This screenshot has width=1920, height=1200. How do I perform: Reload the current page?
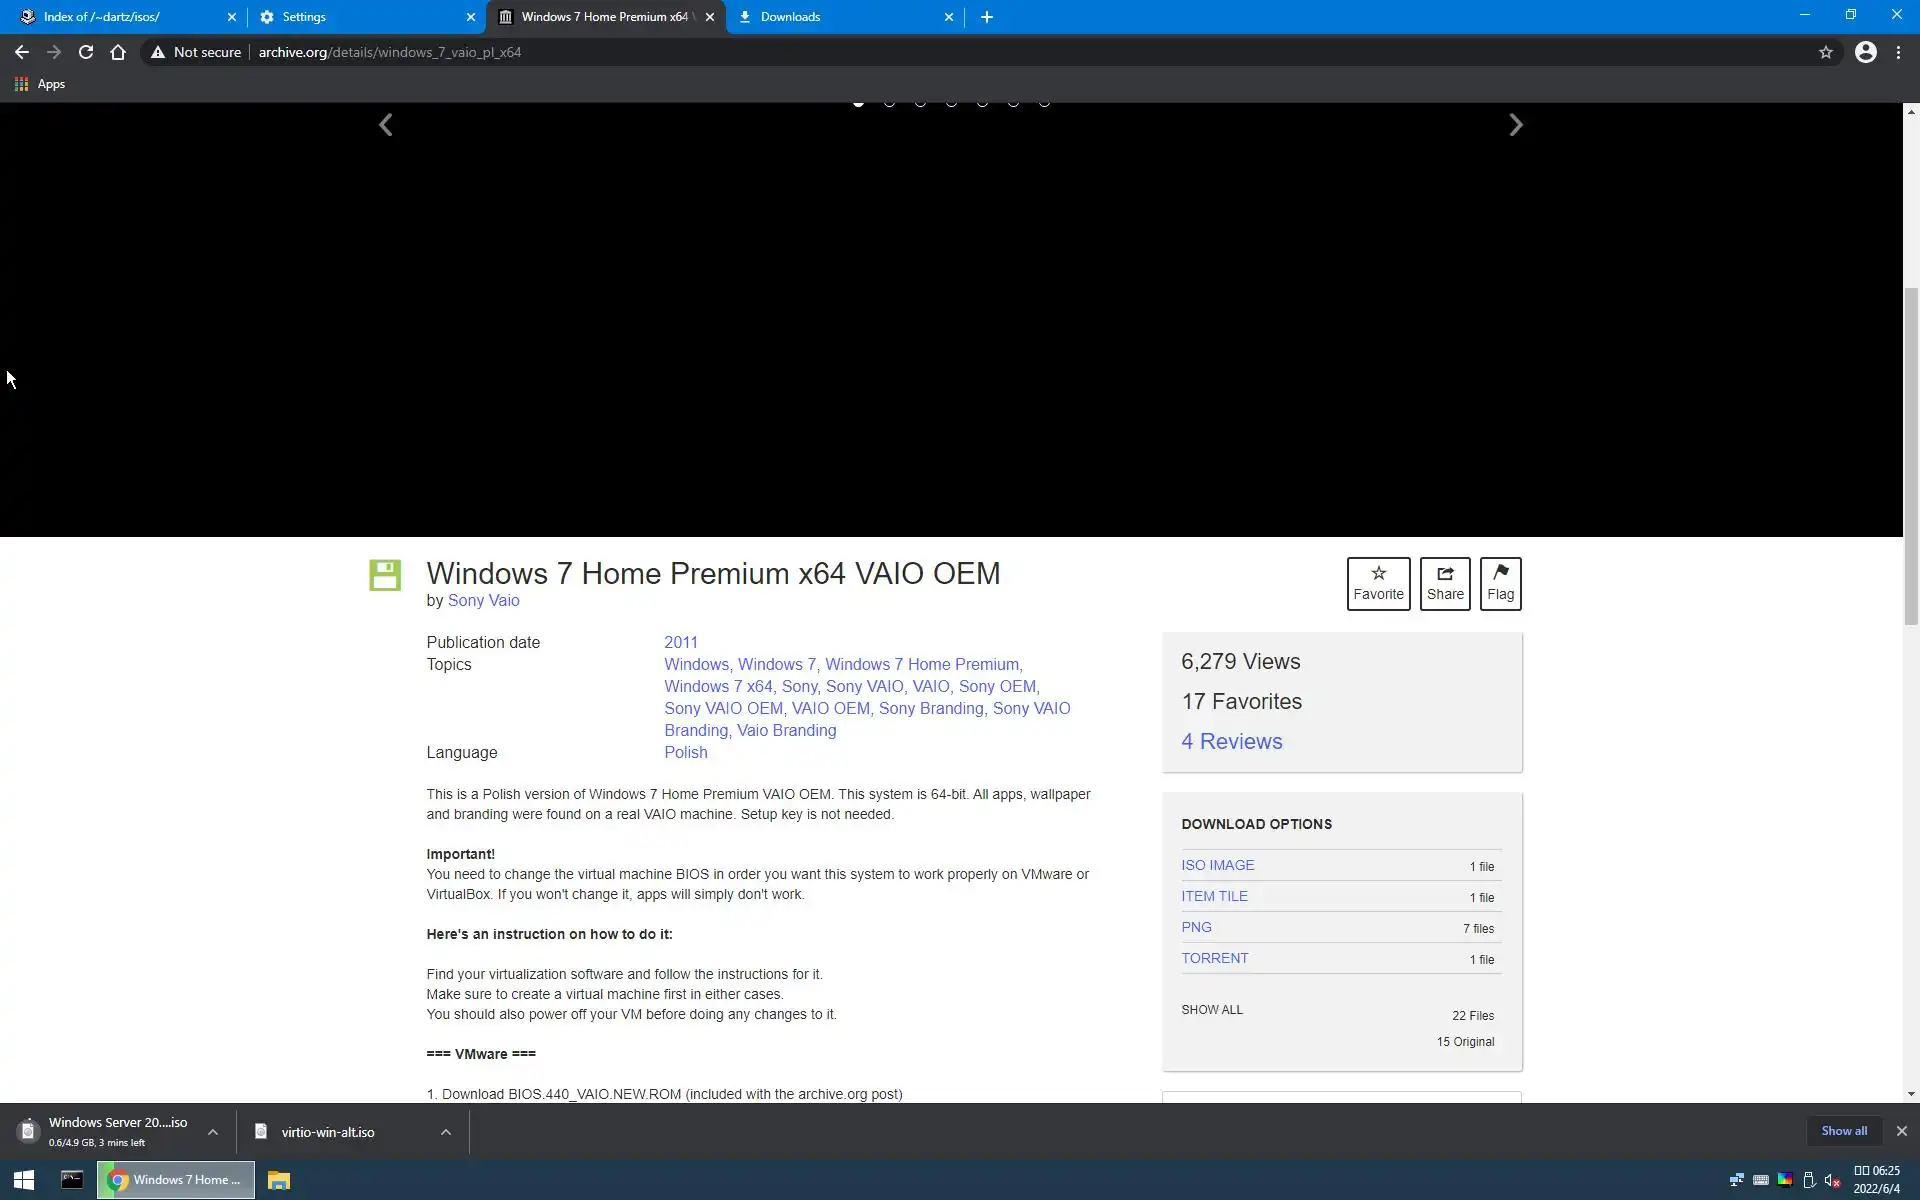coord(86,52)
